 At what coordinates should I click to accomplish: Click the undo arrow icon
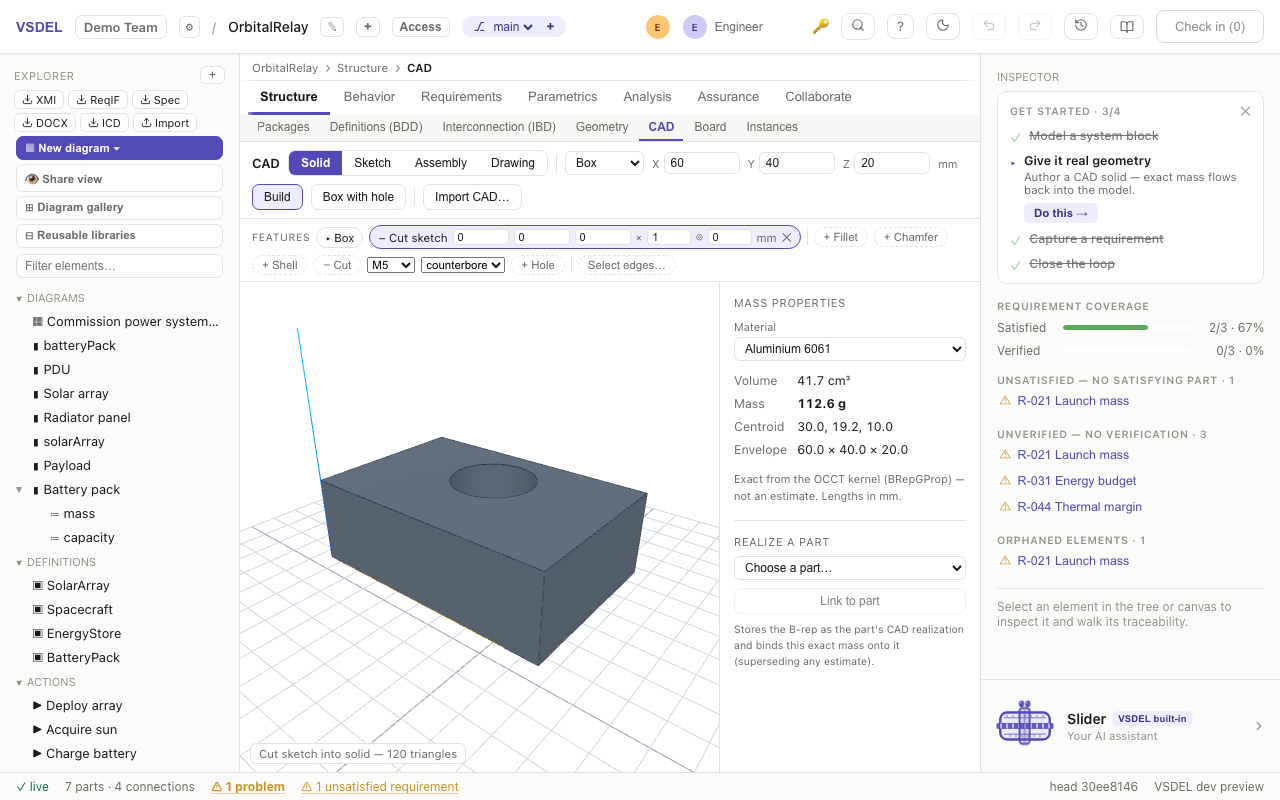(989, 27)
